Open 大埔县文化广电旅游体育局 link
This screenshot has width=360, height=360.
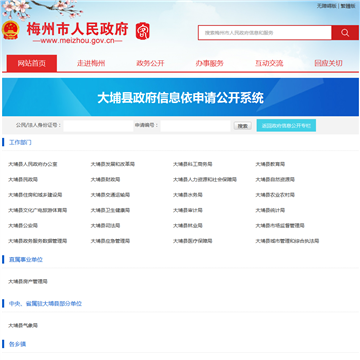pyautogui.click(x=38, y=210)
